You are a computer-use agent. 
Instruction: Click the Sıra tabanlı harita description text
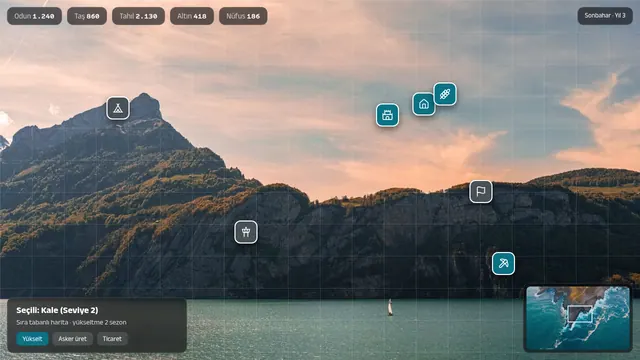tap(71, 322)
